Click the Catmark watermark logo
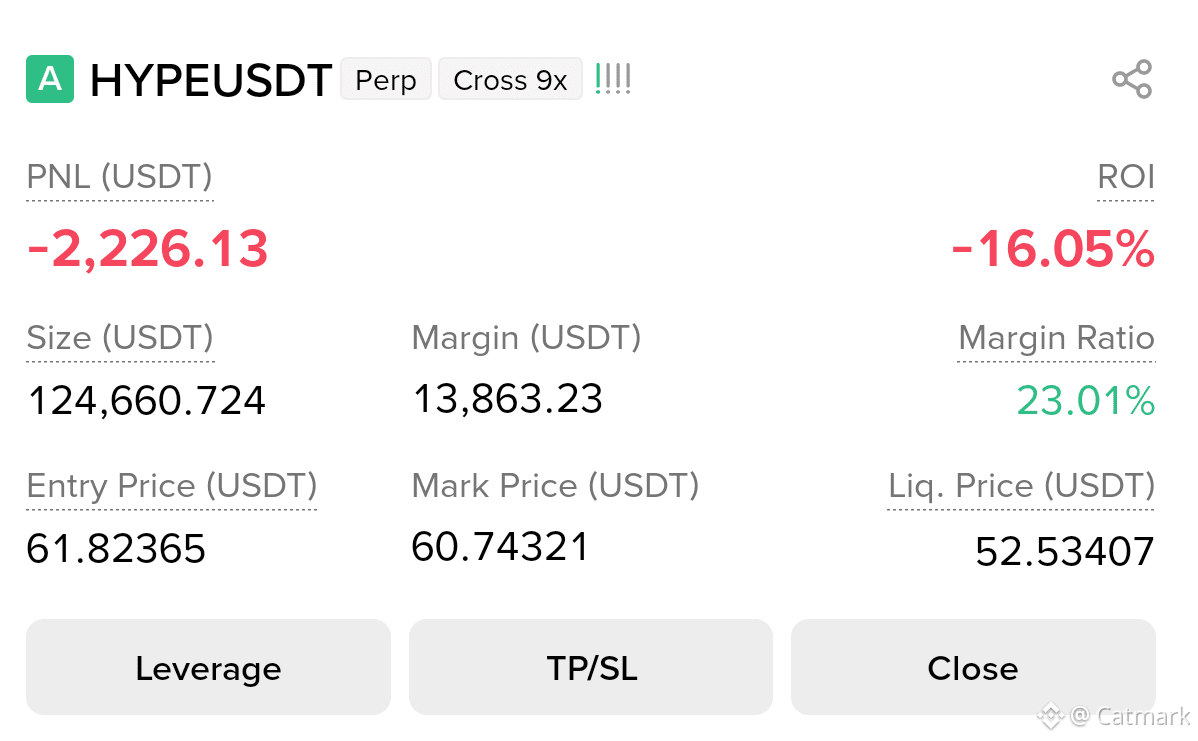 tap(1114, 717)
